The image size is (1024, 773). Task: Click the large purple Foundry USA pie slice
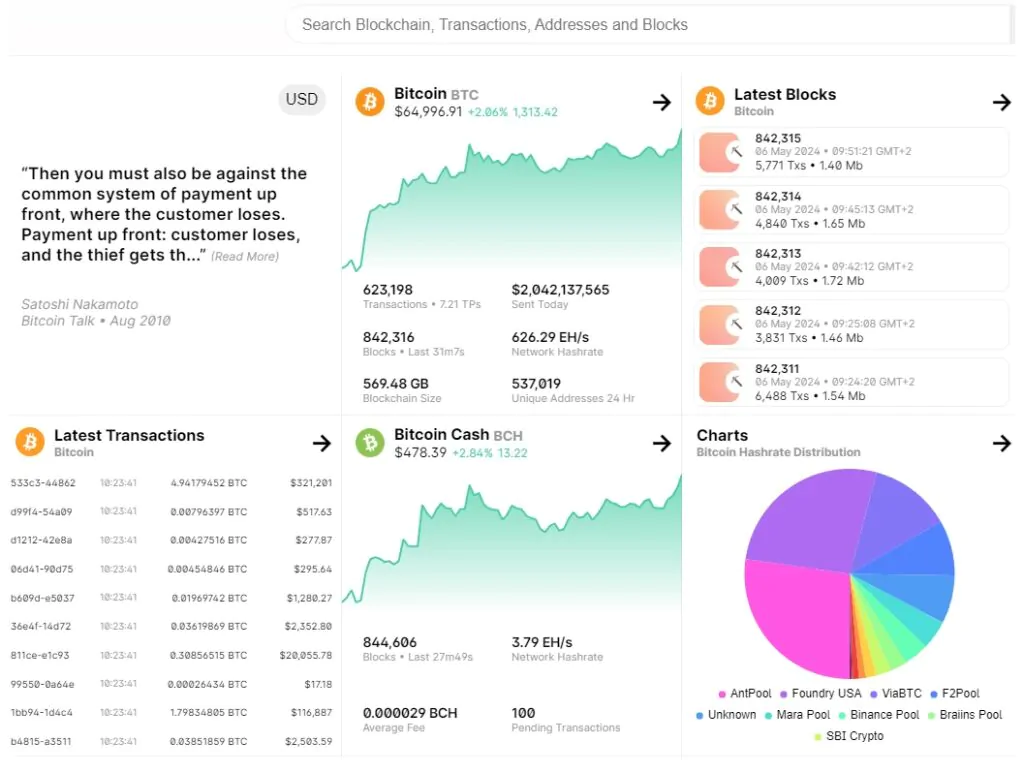[812, 522]
